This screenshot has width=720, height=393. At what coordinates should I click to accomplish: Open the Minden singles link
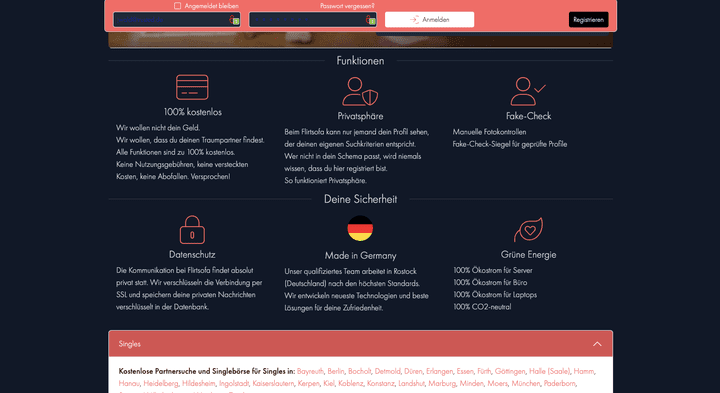pos(472,383)
